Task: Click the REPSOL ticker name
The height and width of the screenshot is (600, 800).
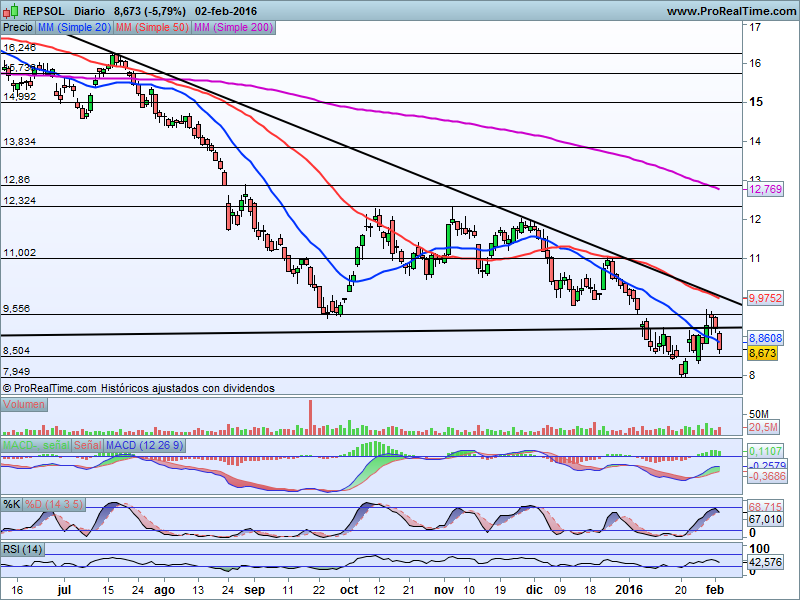Action: pos(44,11)
